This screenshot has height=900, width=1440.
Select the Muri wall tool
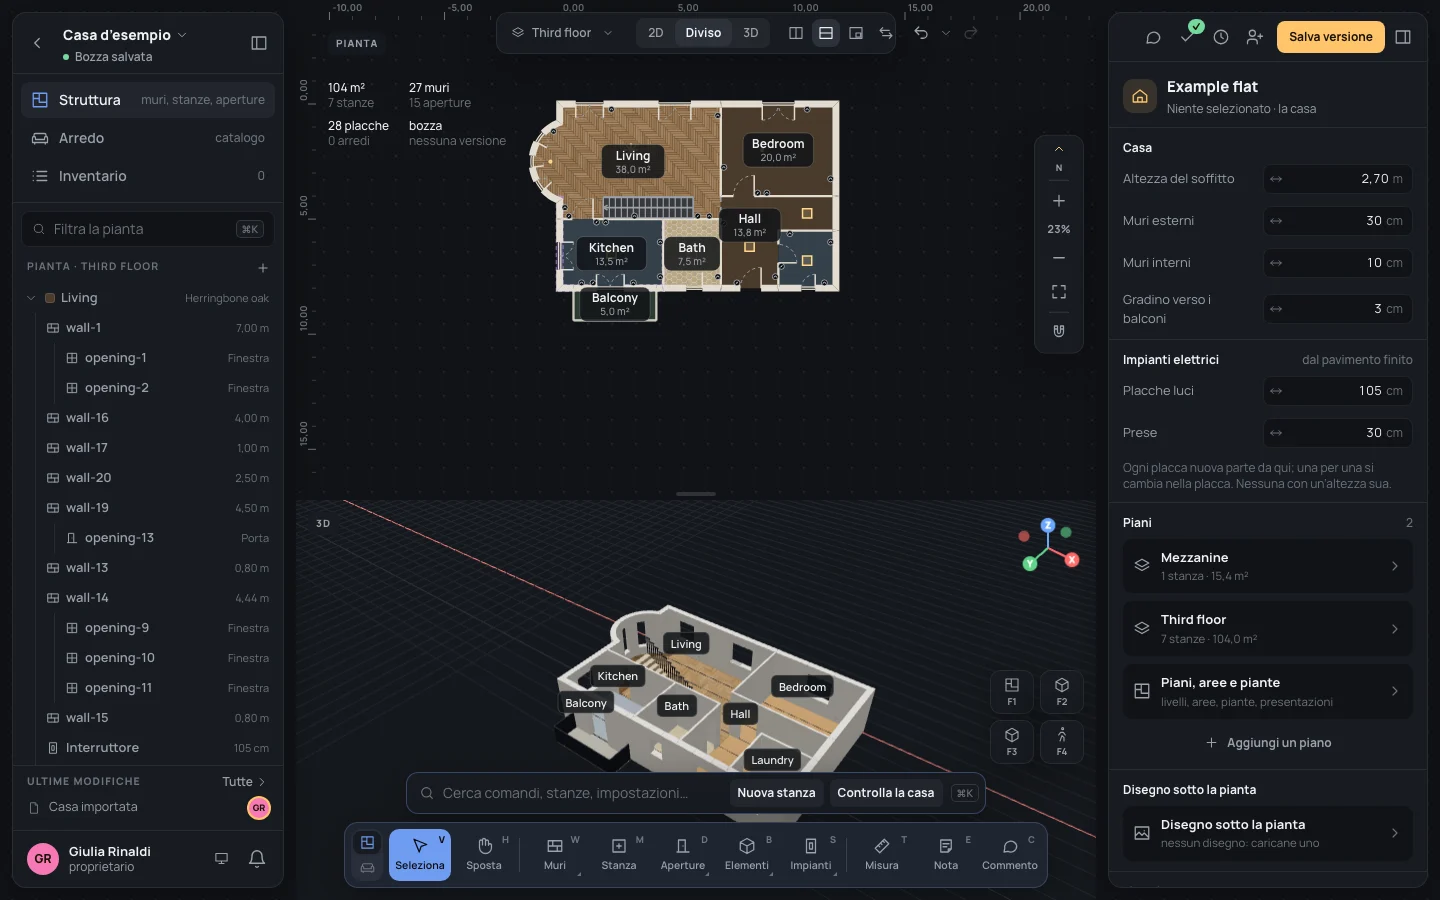(555, 855)
